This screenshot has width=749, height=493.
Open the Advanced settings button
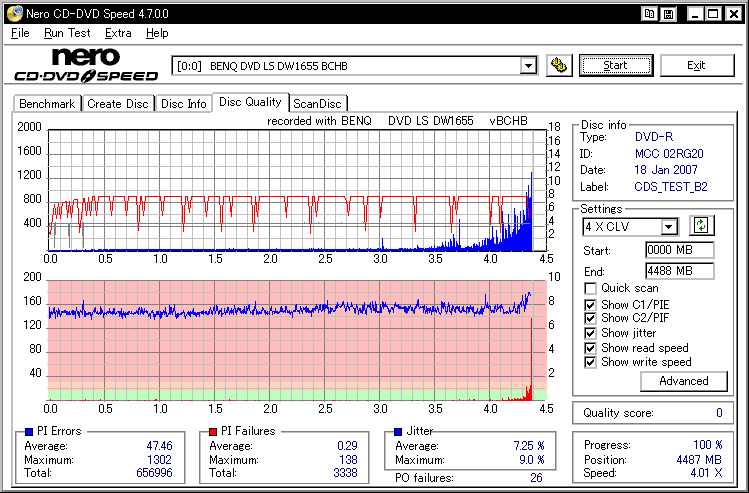684,381
